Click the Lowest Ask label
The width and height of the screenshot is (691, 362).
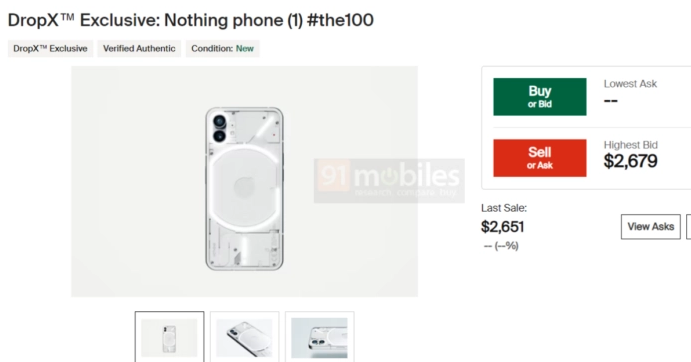pyautogui.click(x=630, y=84)
